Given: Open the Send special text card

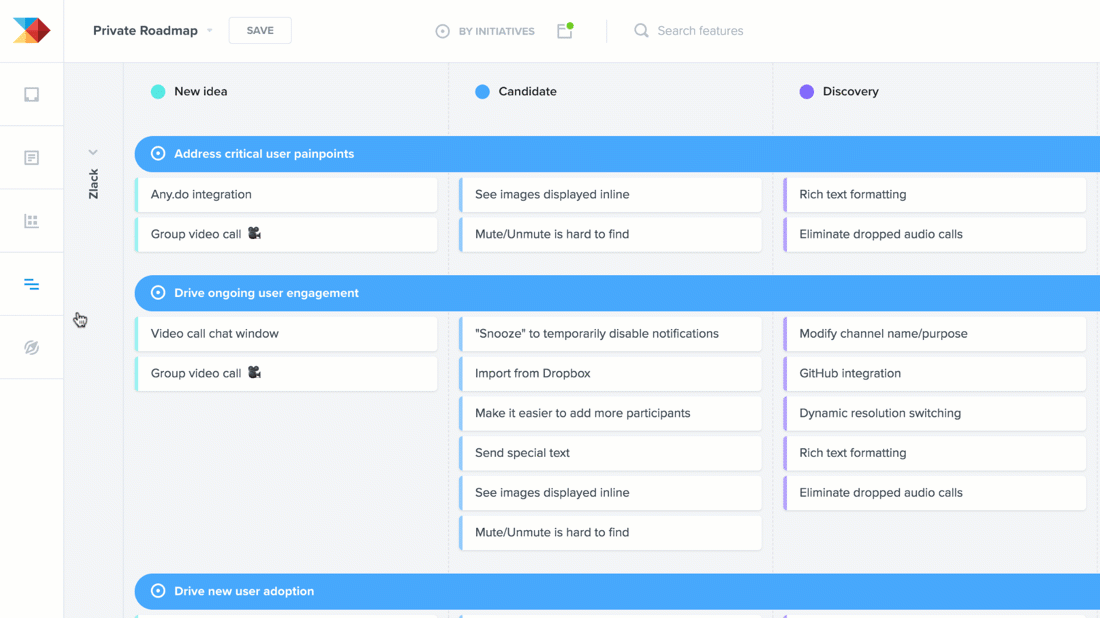Looking at the screenshot, I should point(610,453).
